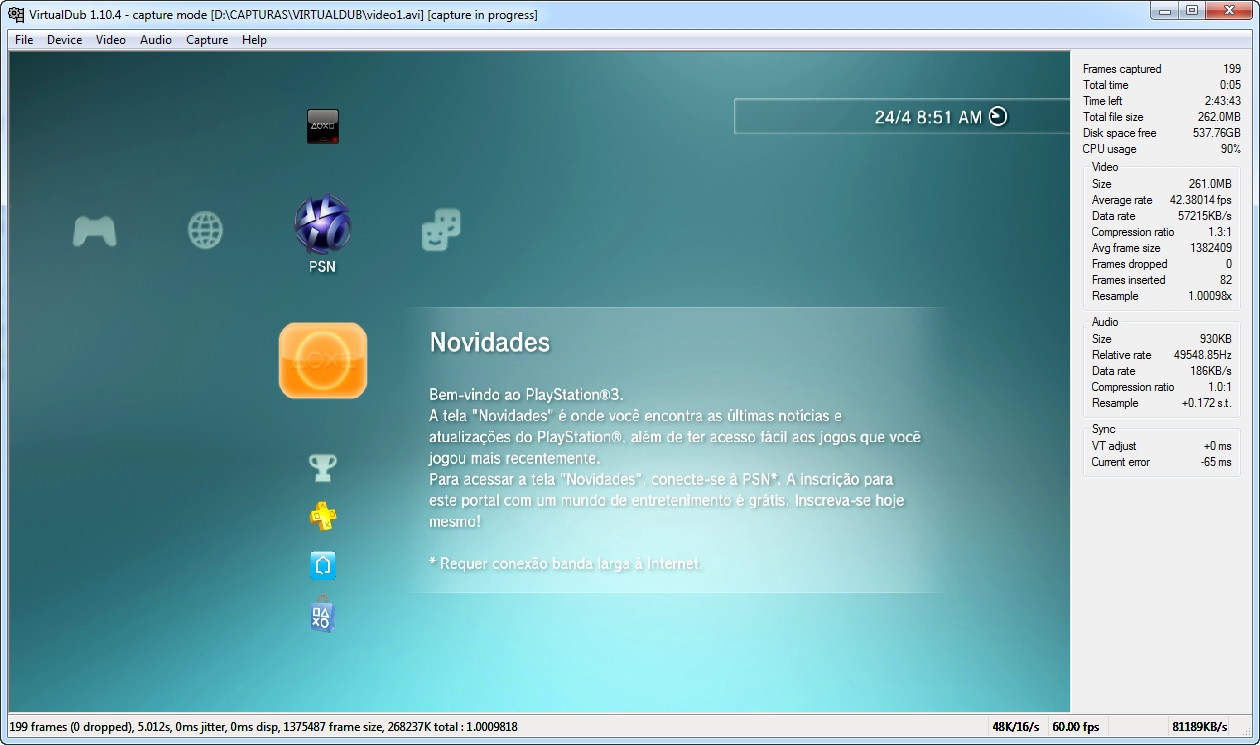Select the PlayStation Store bag icon

322,615
